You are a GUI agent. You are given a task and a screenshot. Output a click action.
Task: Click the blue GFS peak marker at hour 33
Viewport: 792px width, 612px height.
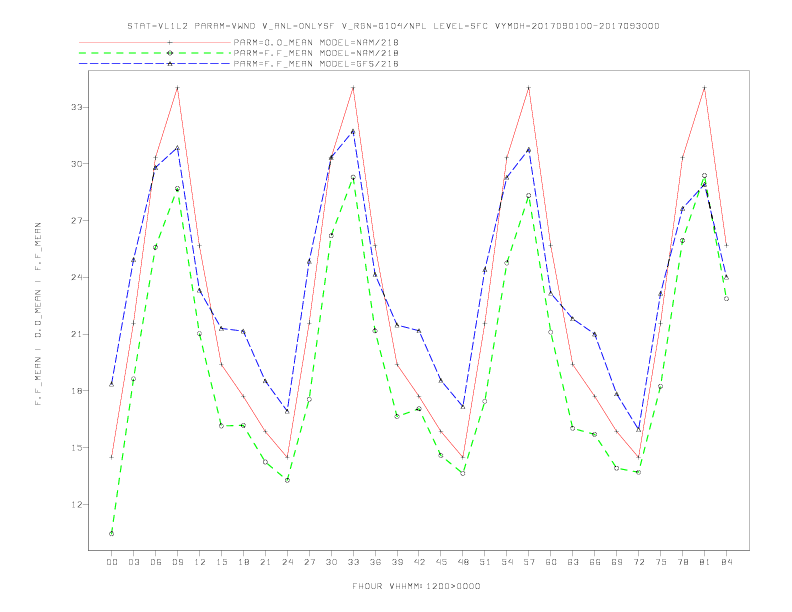coord(353,131)
